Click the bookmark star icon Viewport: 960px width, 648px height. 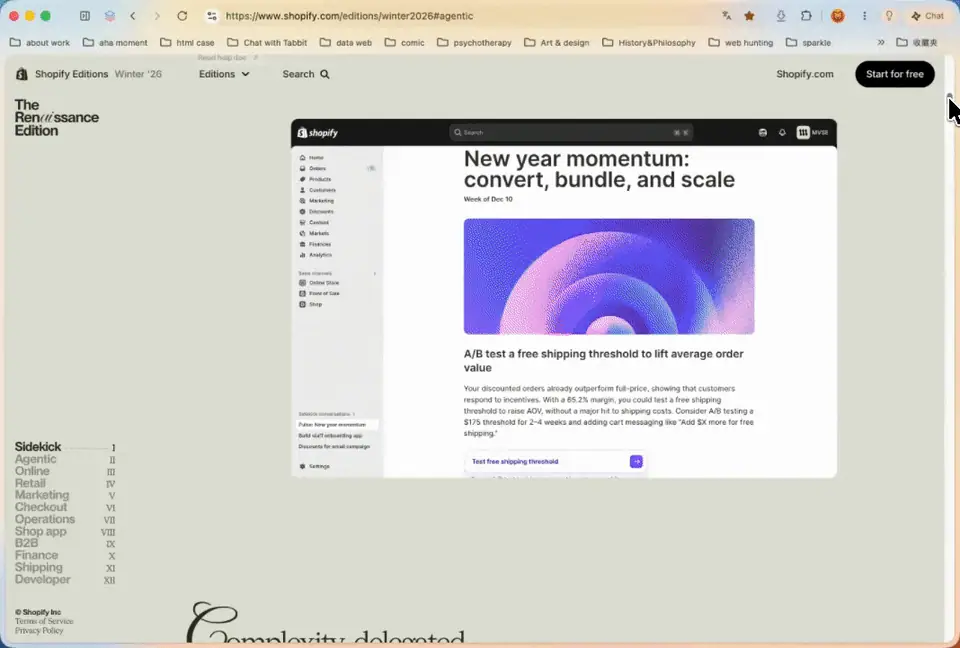coord(749,16)
